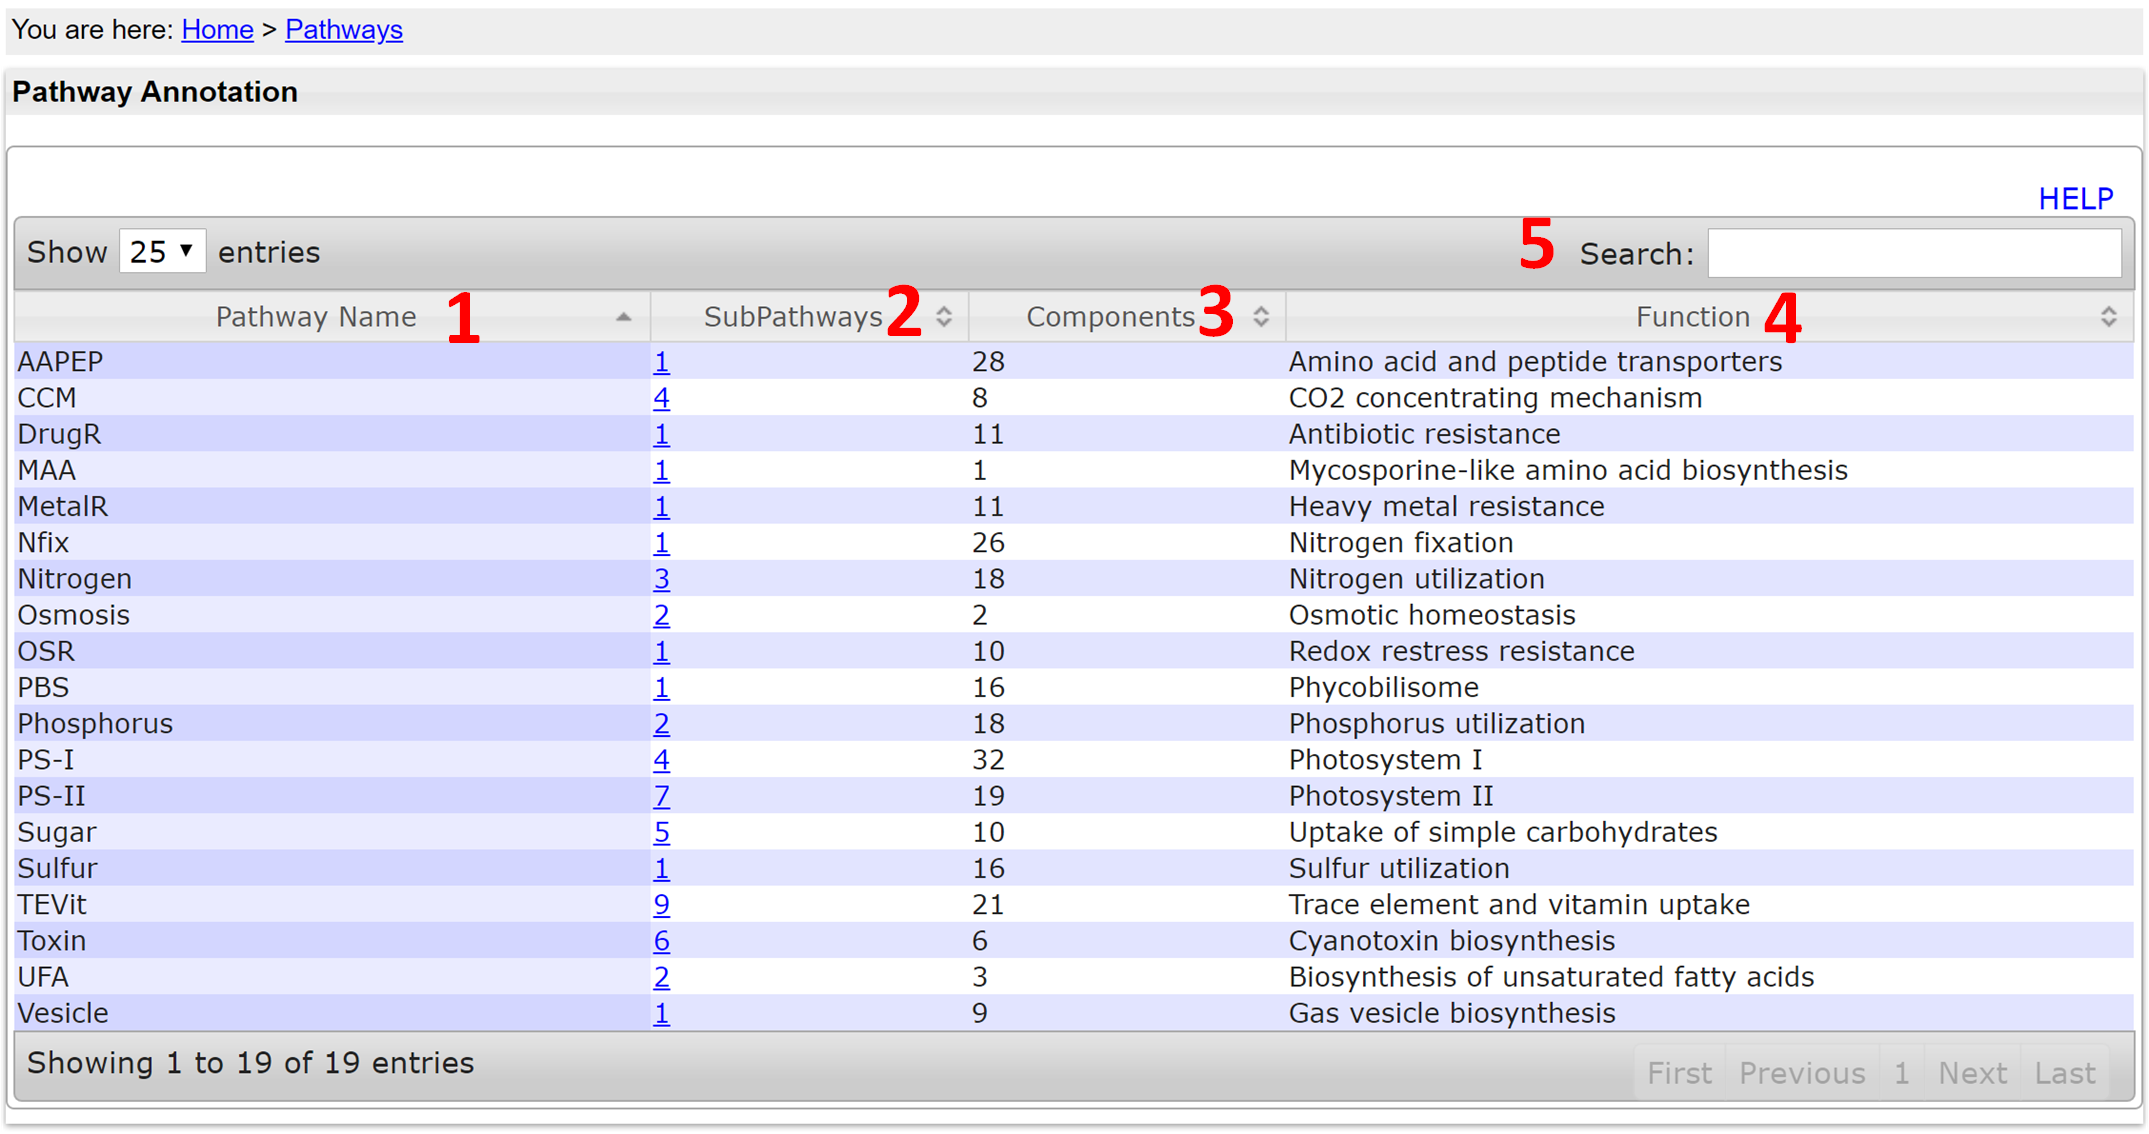Click the Function column sort arrows icon
This screenshot has width=2149, height=1134.
click(x=2108, y=317)
